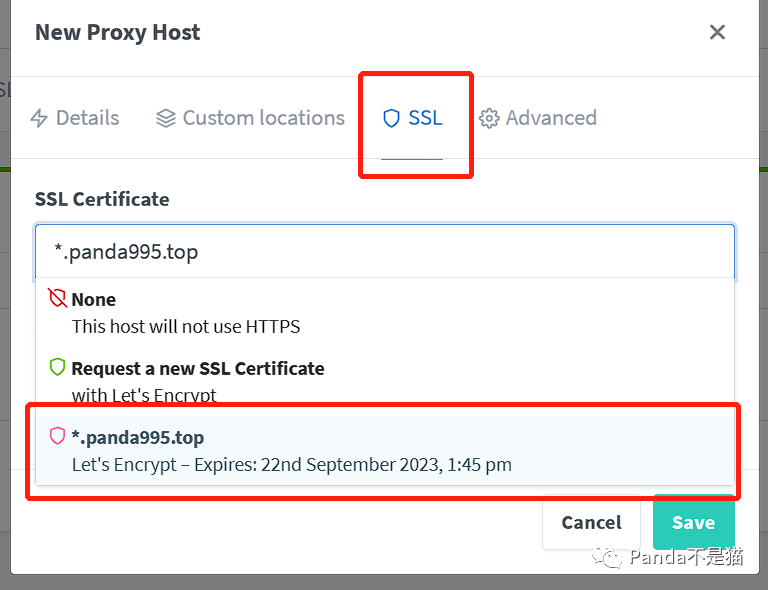Switch to the Details tab
Image resolution: width=768 pixels, height=590 pixels.
(75, 118)
